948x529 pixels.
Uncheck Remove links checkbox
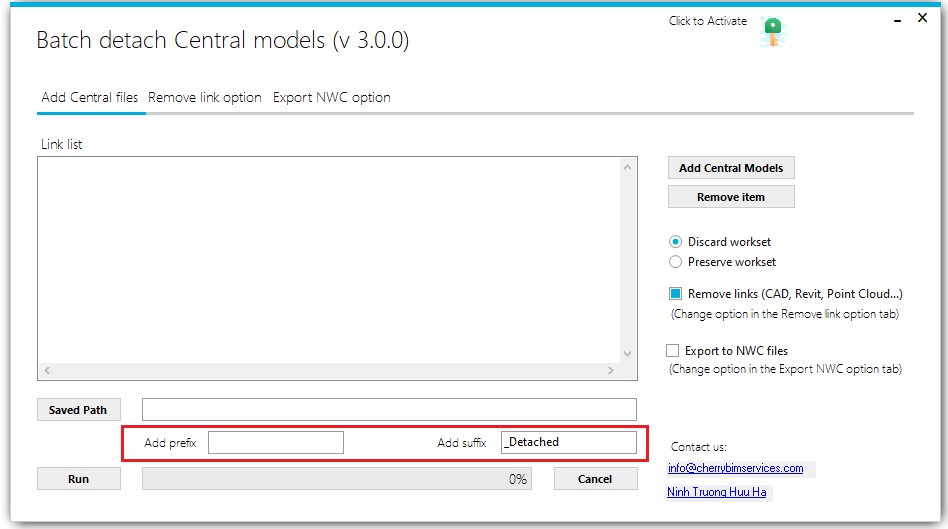(x=676, y=294)
